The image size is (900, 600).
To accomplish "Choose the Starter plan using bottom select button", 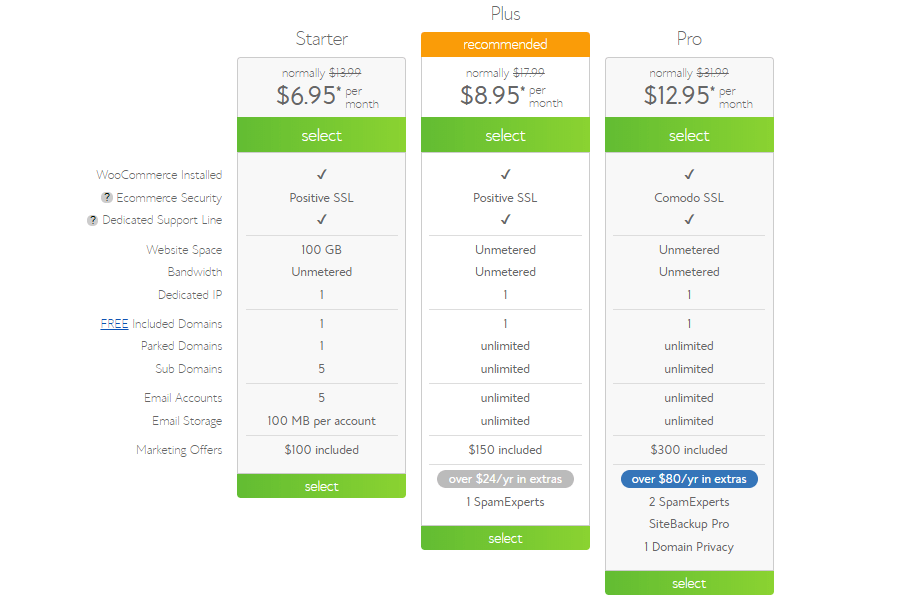I will [321, 486].
